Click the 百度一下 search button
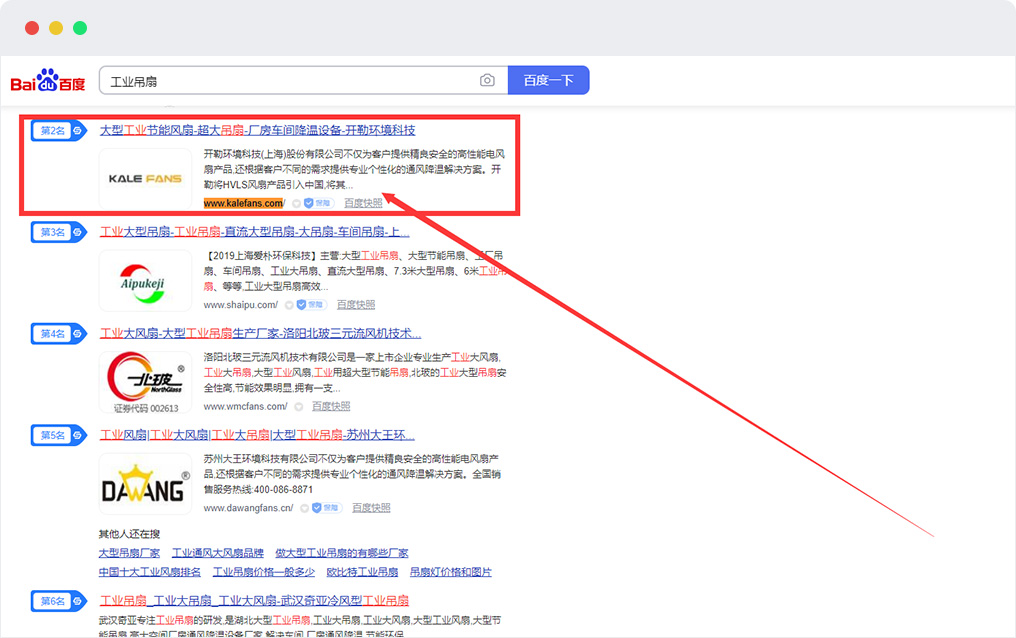This screenshot has height=638, width=1016. click(549, 80)
